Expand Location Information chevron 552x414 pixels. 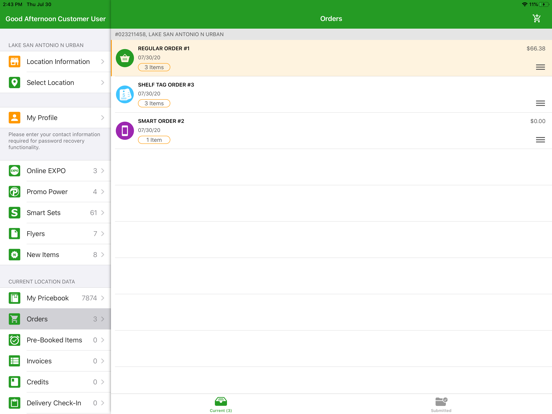(102, 62)
